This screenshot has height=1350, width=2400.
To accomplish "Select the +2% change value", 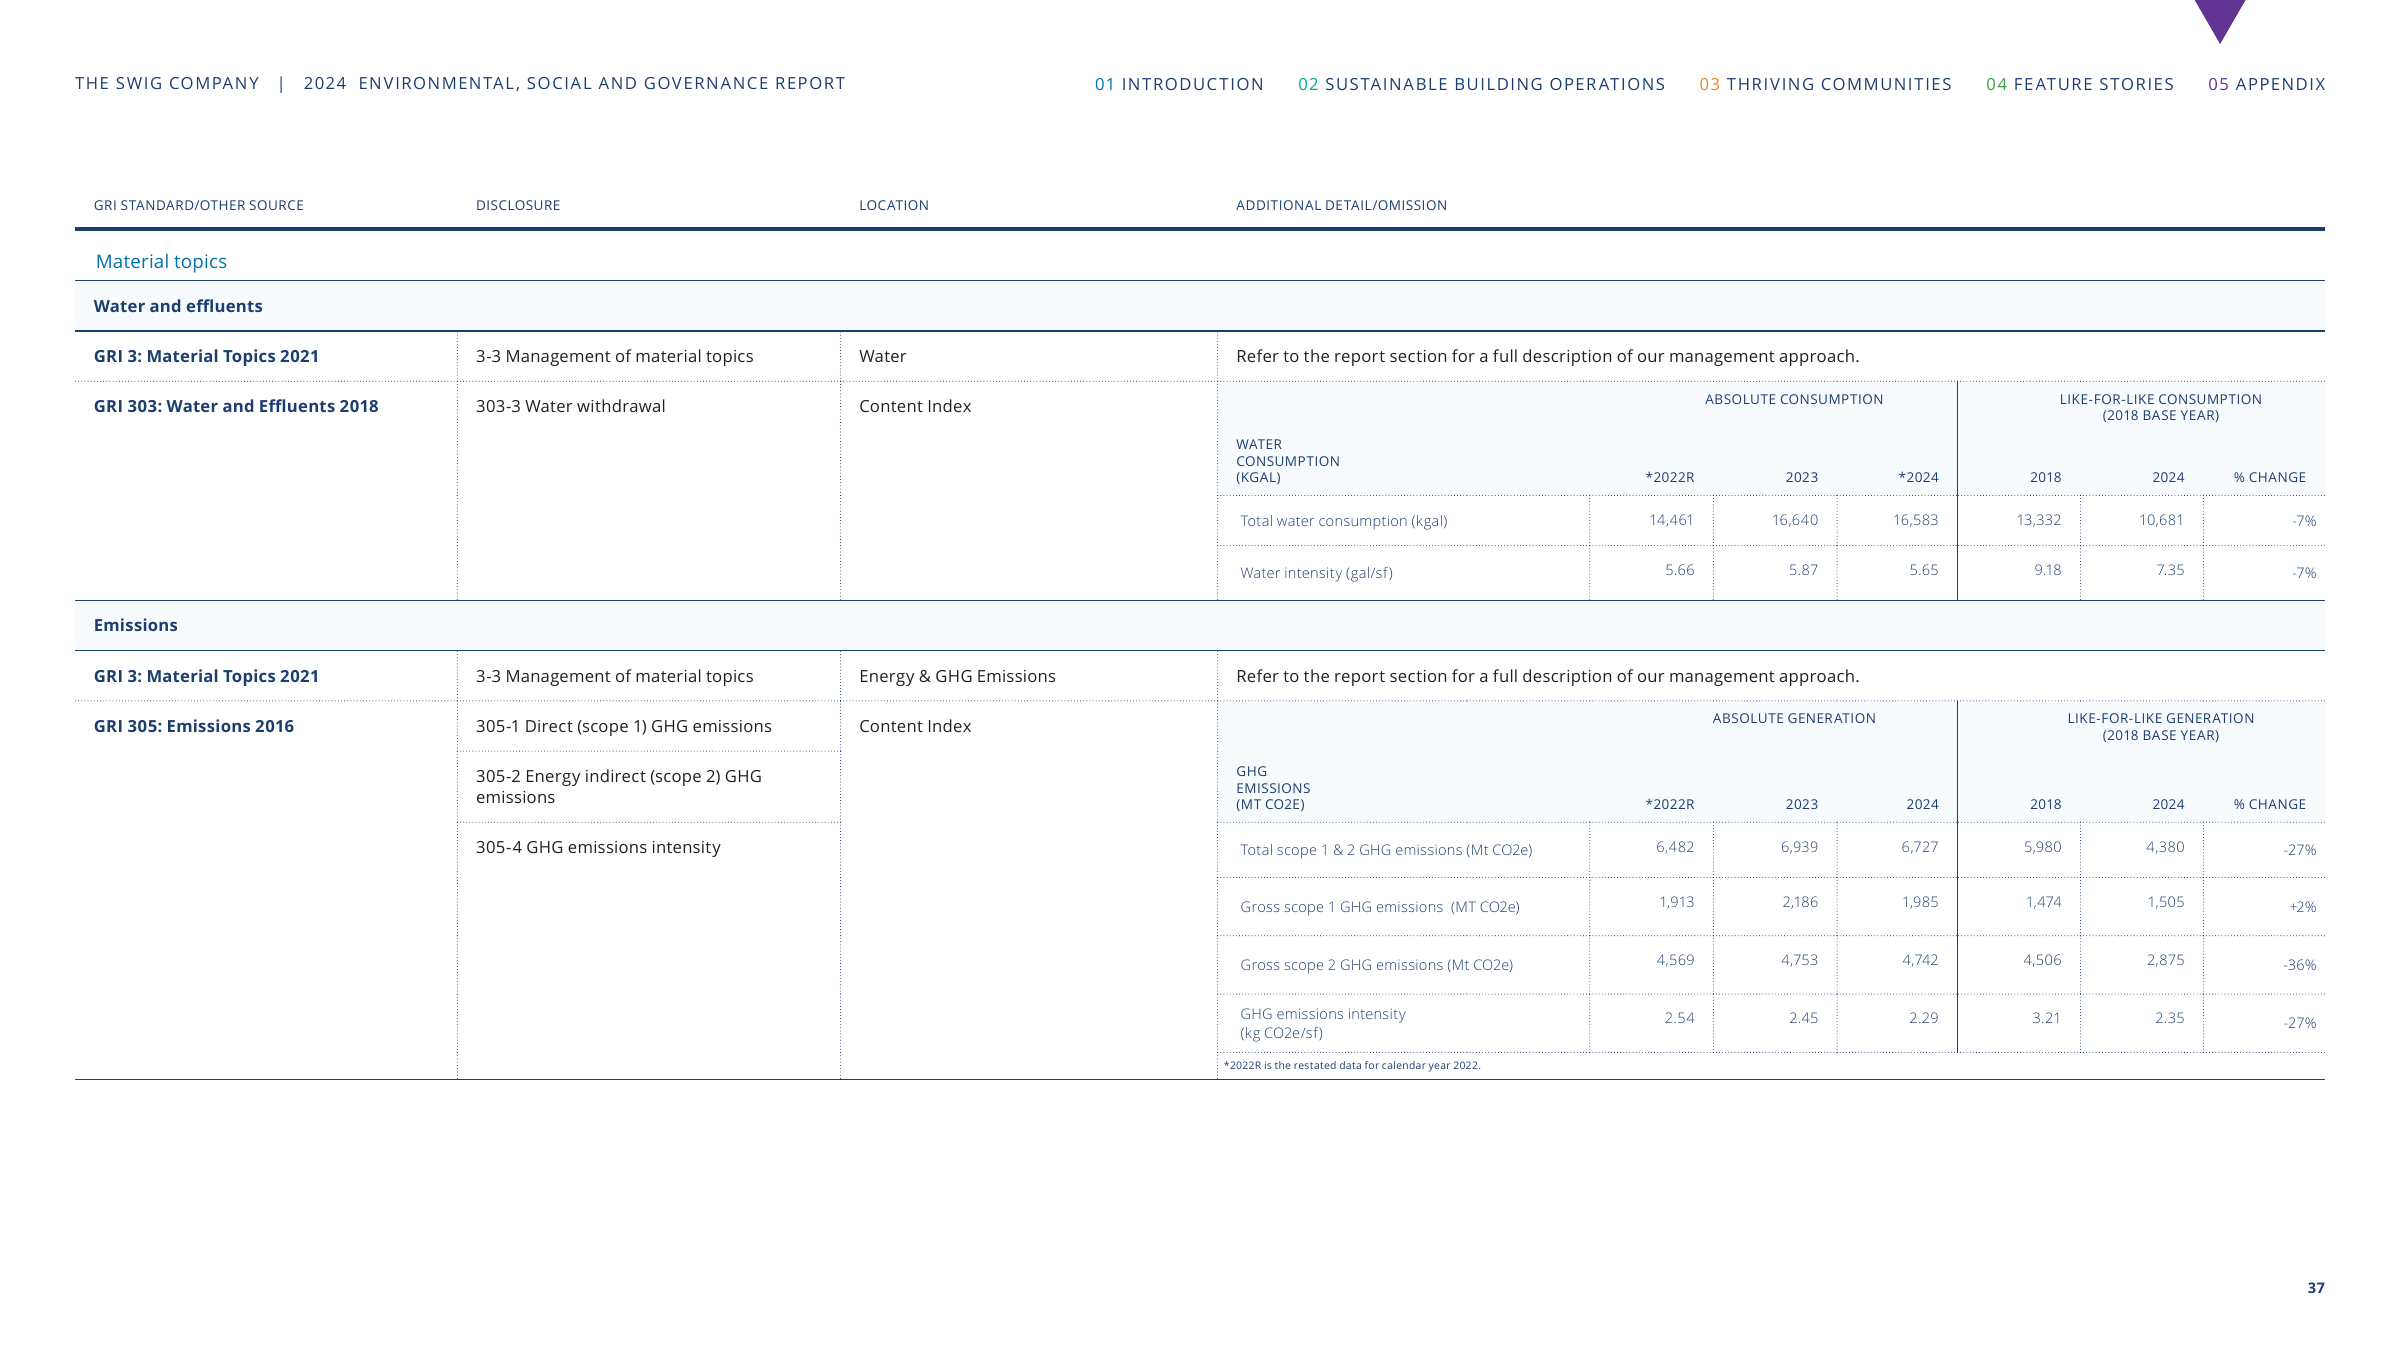I will 2302,907.
